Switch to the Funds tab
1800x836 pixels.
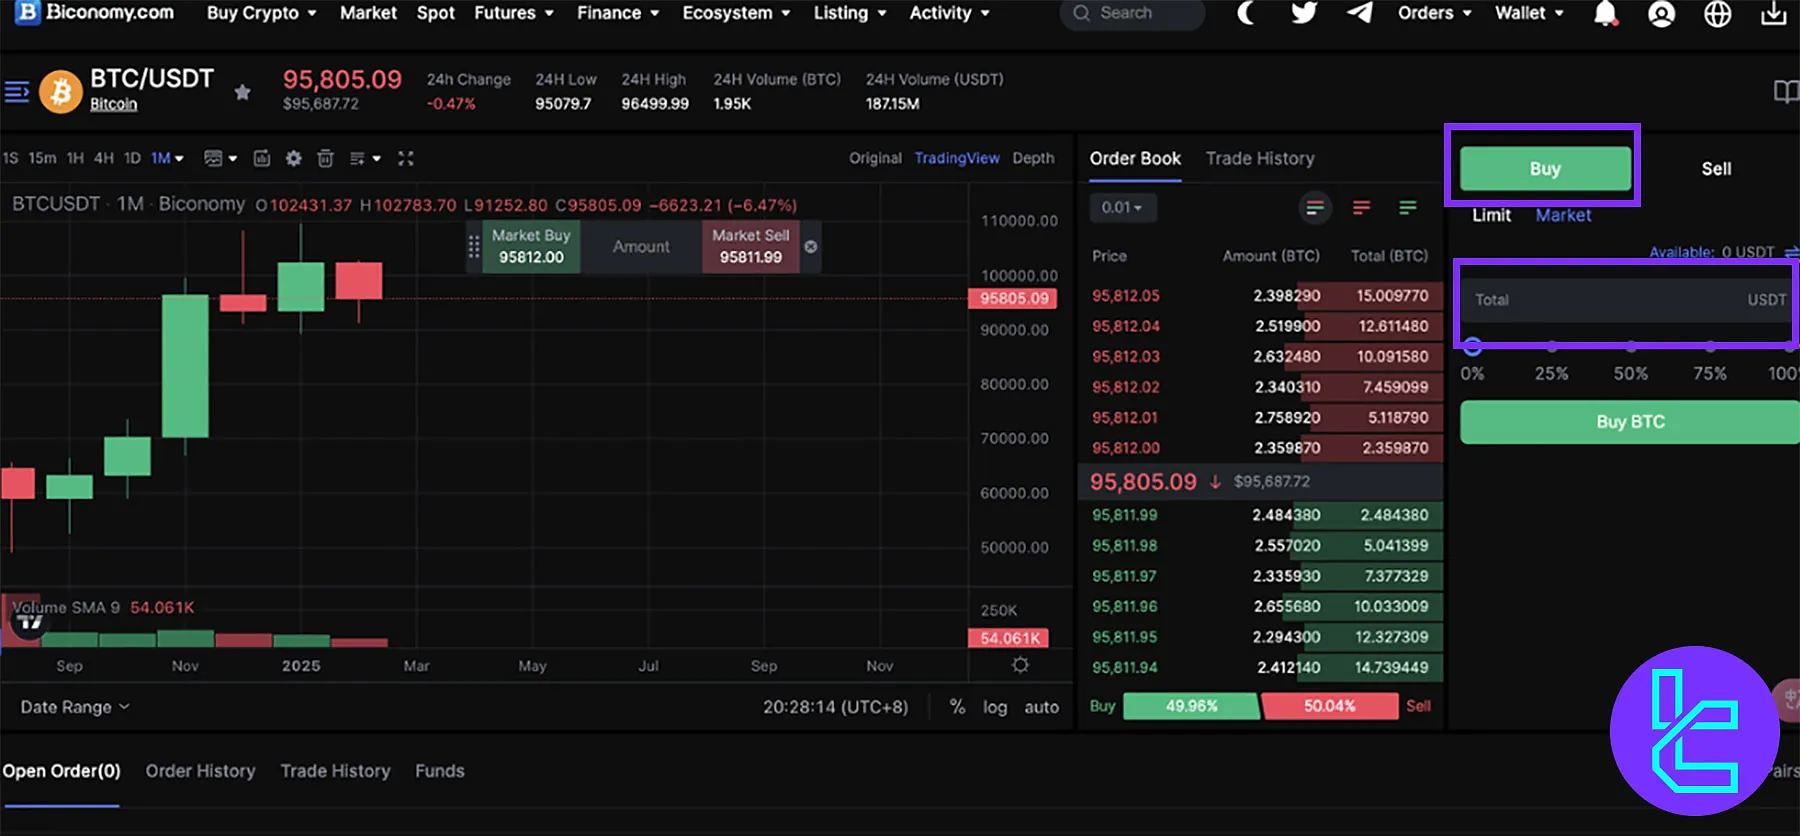440,771
